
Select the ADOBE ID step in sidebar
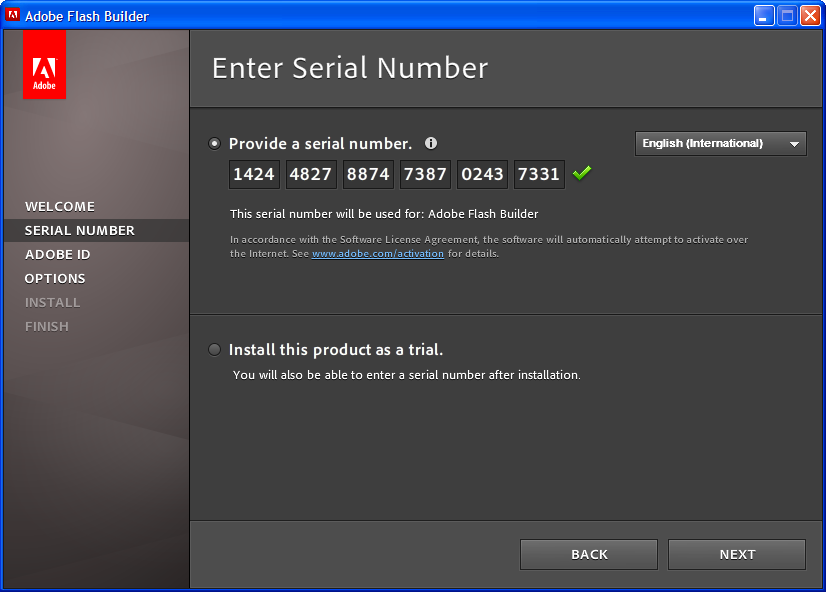[x=57, y=254]
